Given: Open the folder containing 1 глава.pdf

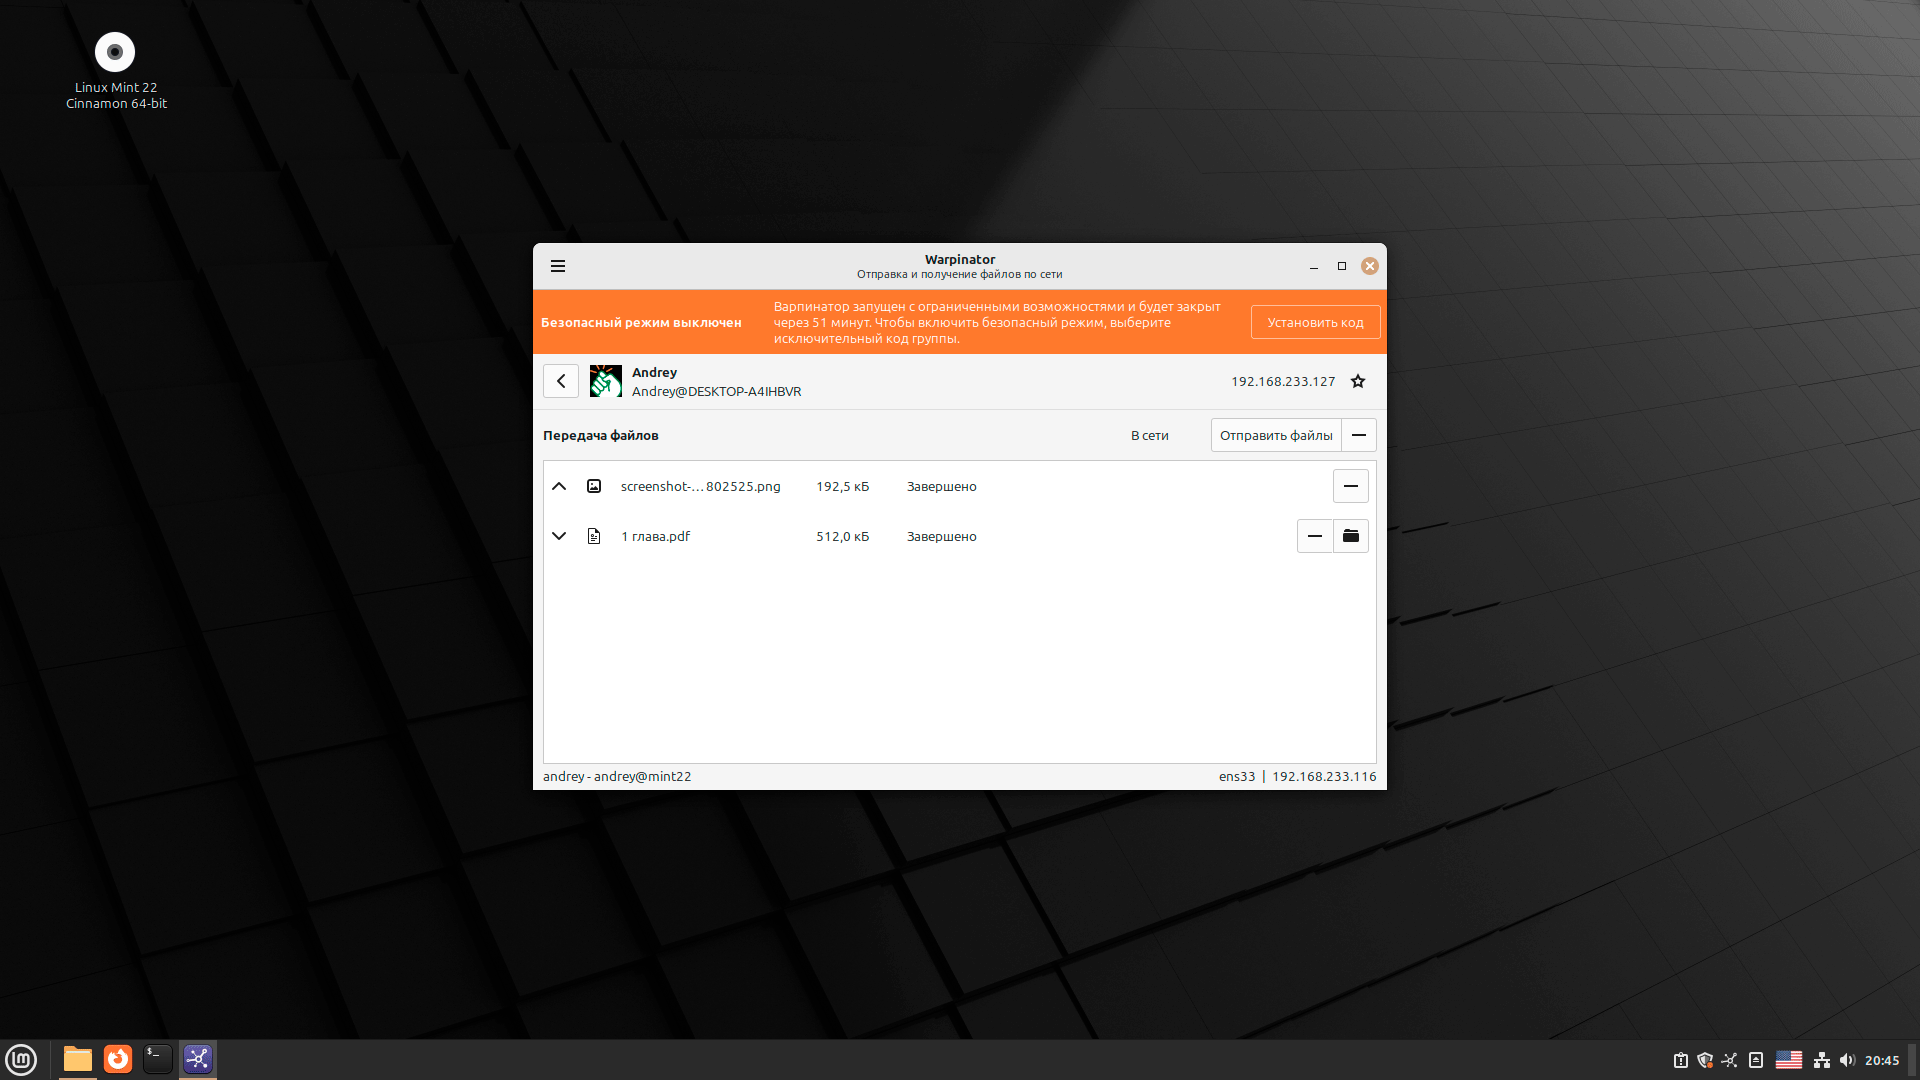Looking at the screenshot, I should coord(1351,536).
